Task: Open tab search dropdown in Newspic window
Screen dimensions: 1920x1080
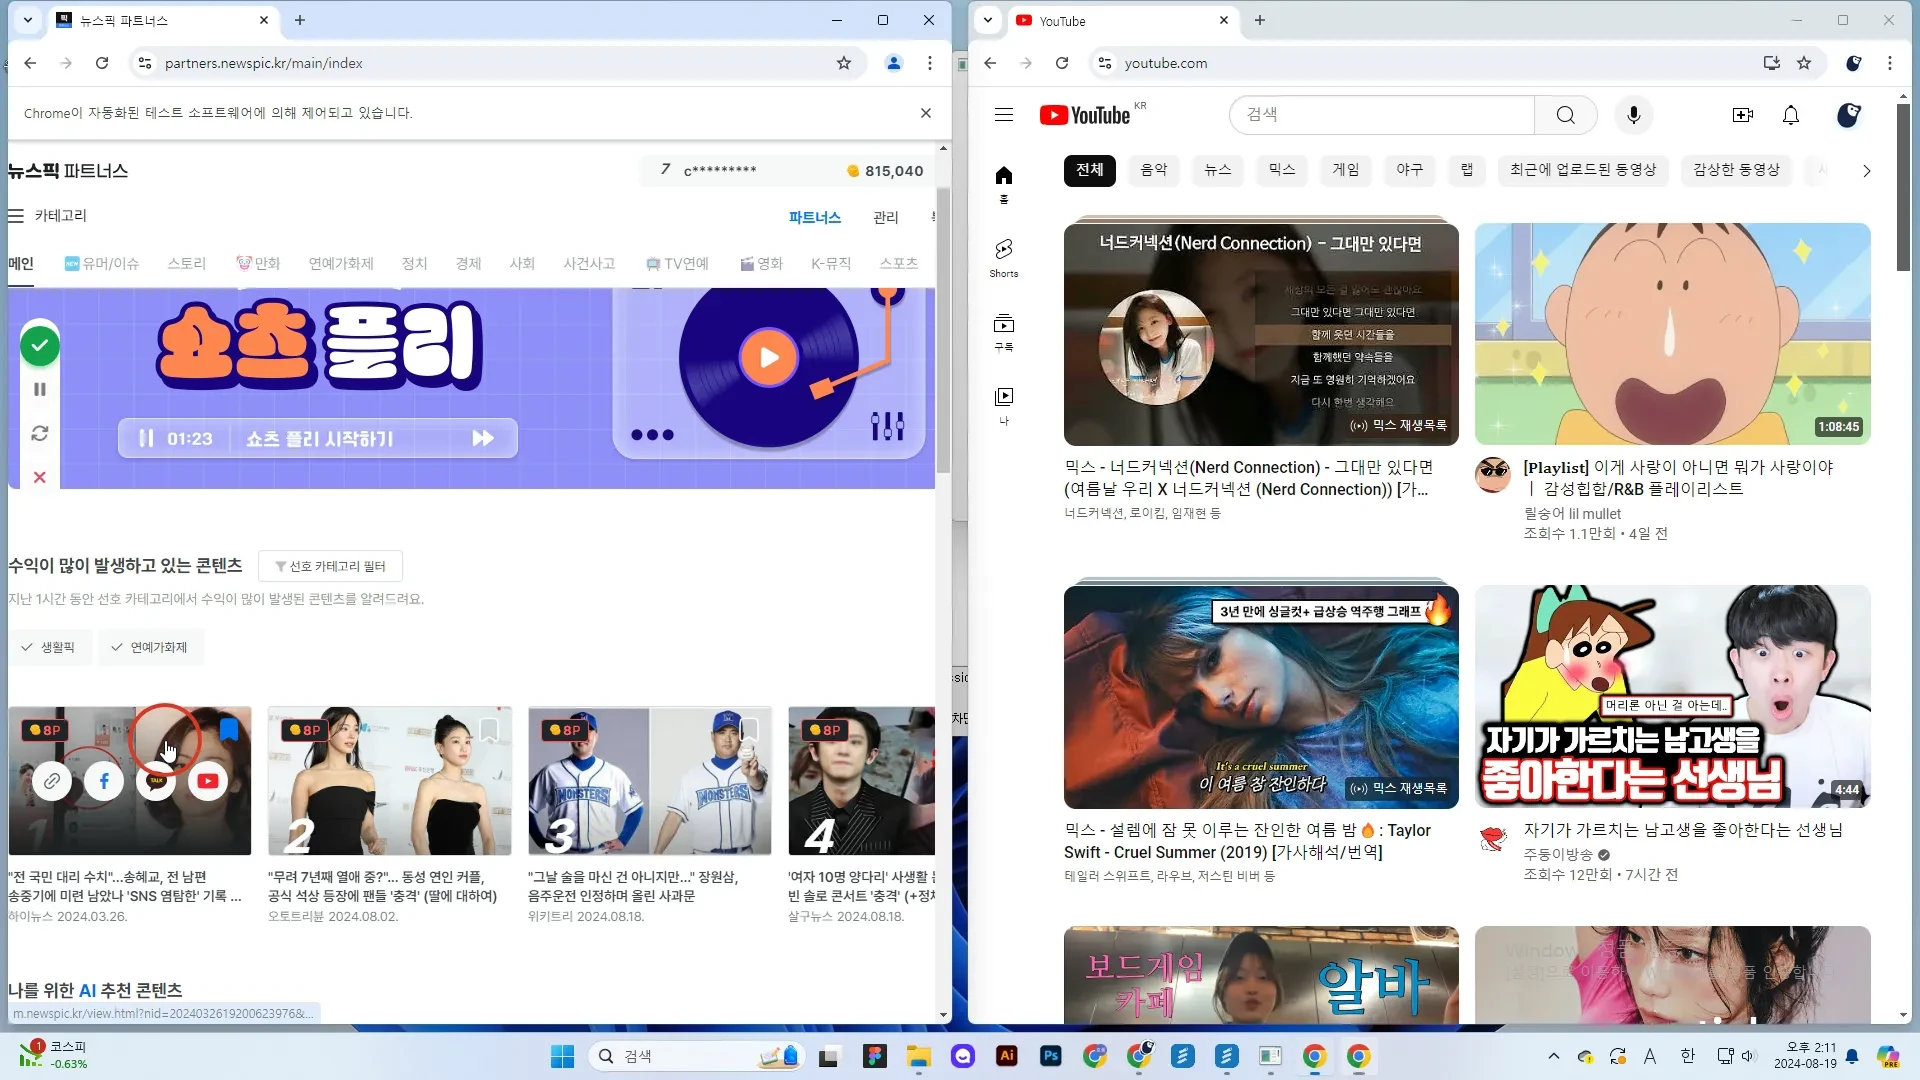Action: click(x=28, y=20)
